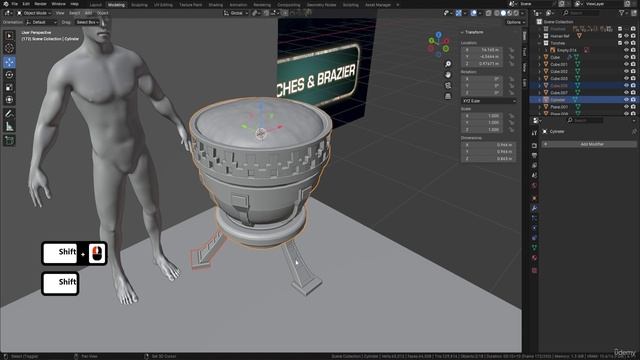The width and height of the screenshot is (640, 360).
Task: Pick the Select Box tool icon
Action: (9, 36)
